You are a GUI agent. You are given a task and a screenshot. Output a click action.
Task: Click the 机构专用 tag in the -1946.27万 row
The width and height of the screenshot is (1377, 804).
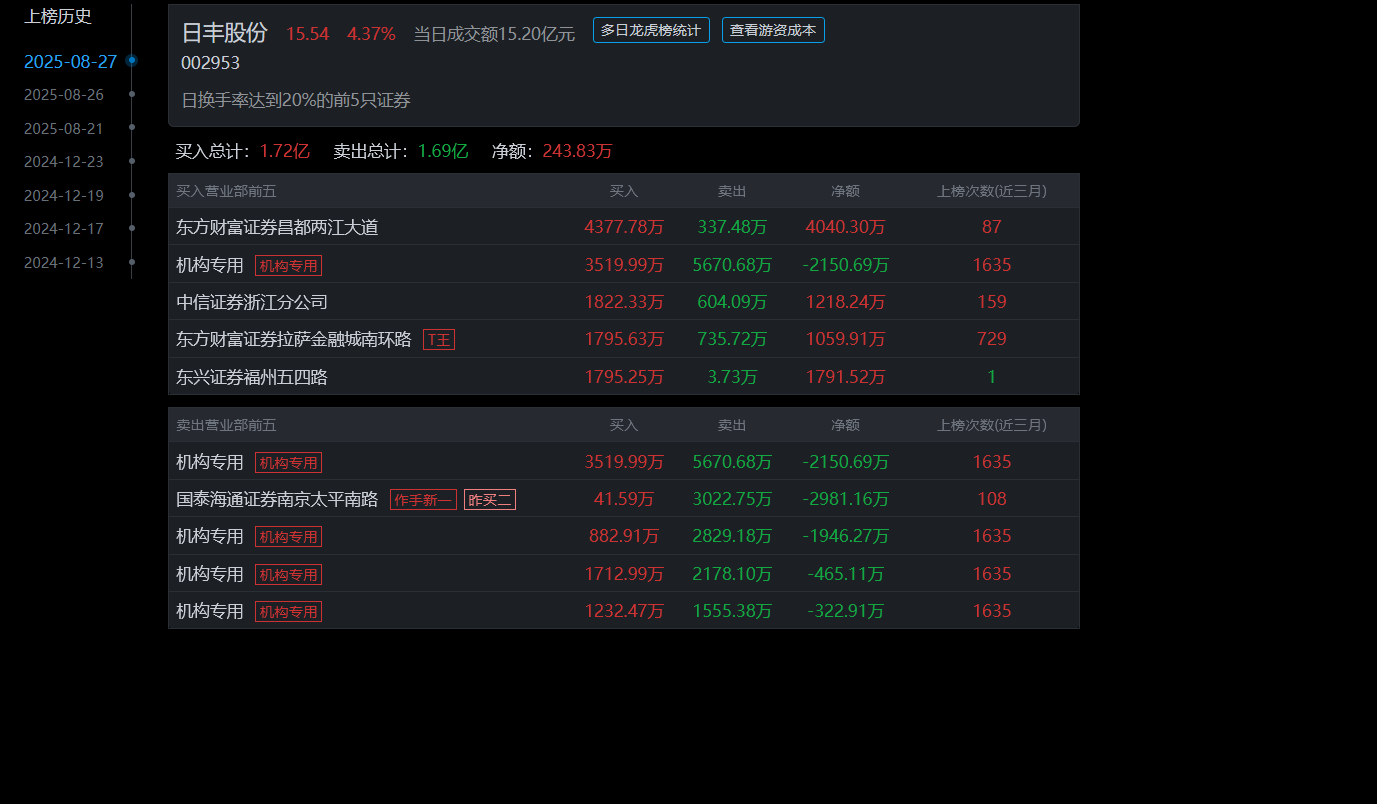pos(288,537)
